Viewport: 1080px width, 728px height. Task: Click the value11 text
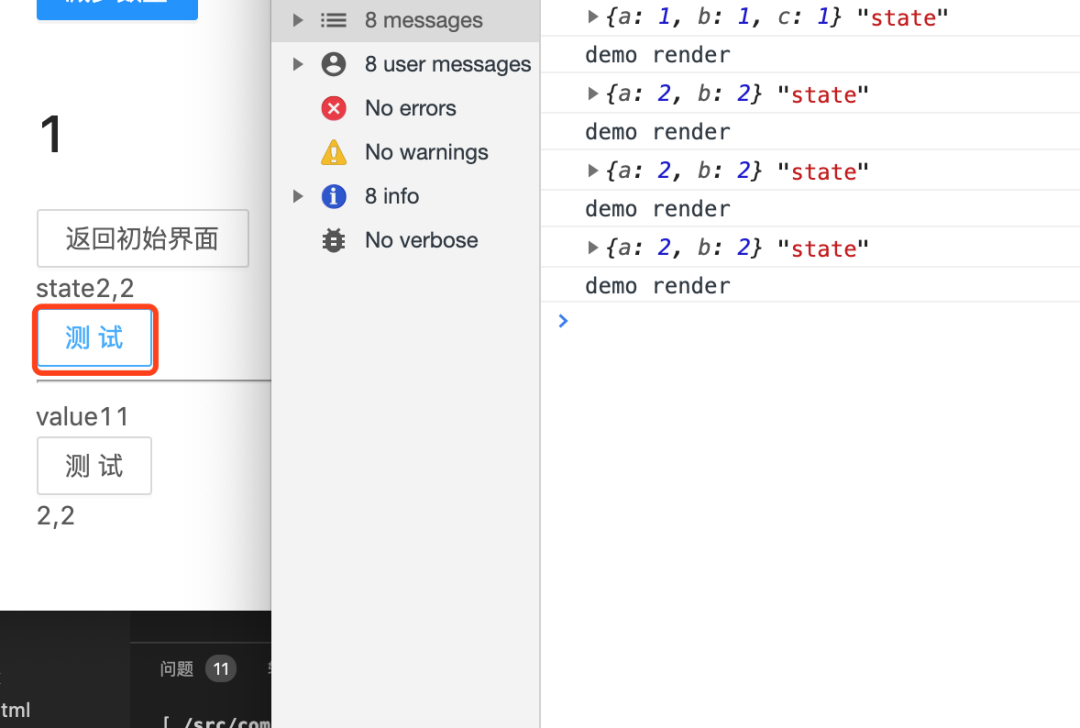click(x=82, y=417)
